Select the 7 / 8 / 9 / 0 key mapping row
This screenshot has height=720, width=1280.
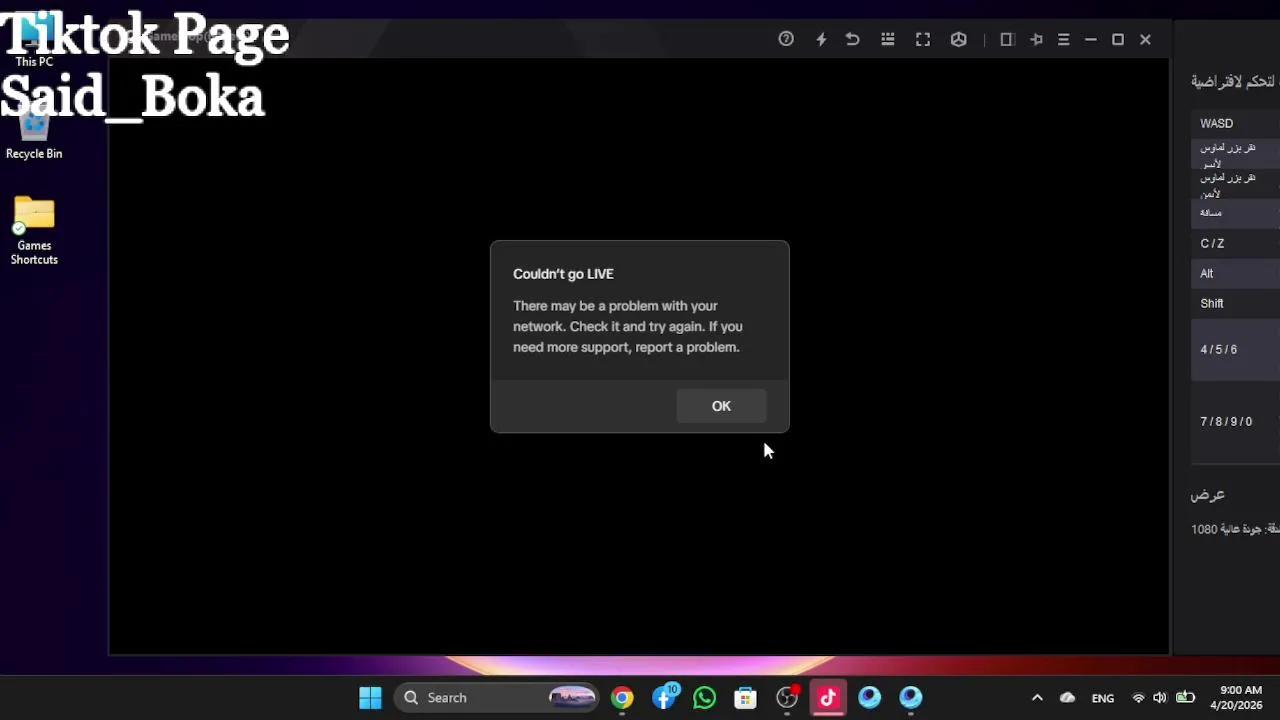tap(1235, 421)
